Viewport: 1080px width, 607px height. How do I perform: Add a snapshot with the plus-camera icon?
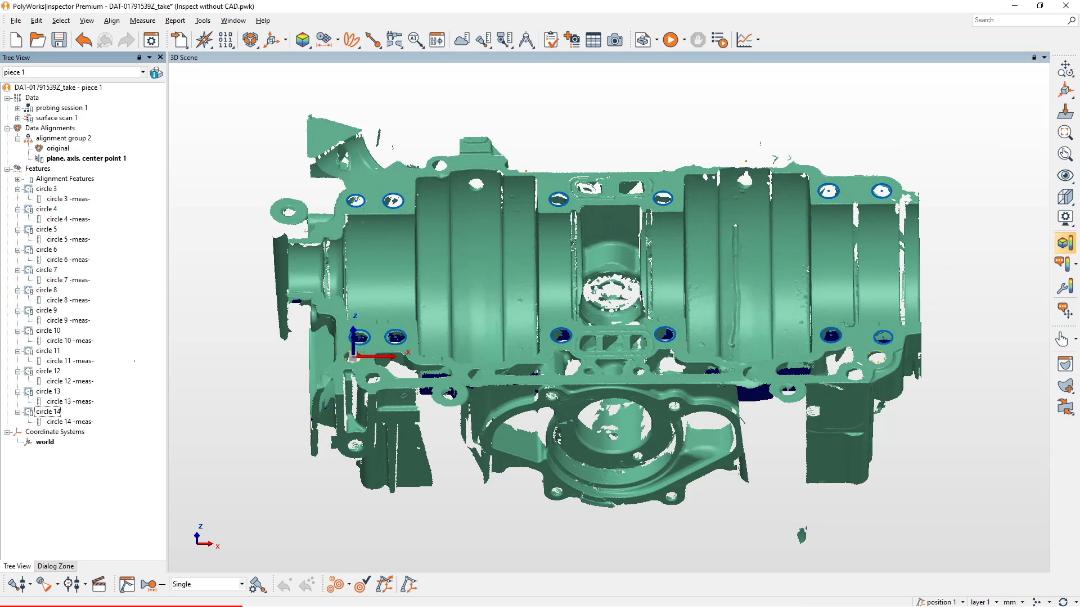(572, 40)
